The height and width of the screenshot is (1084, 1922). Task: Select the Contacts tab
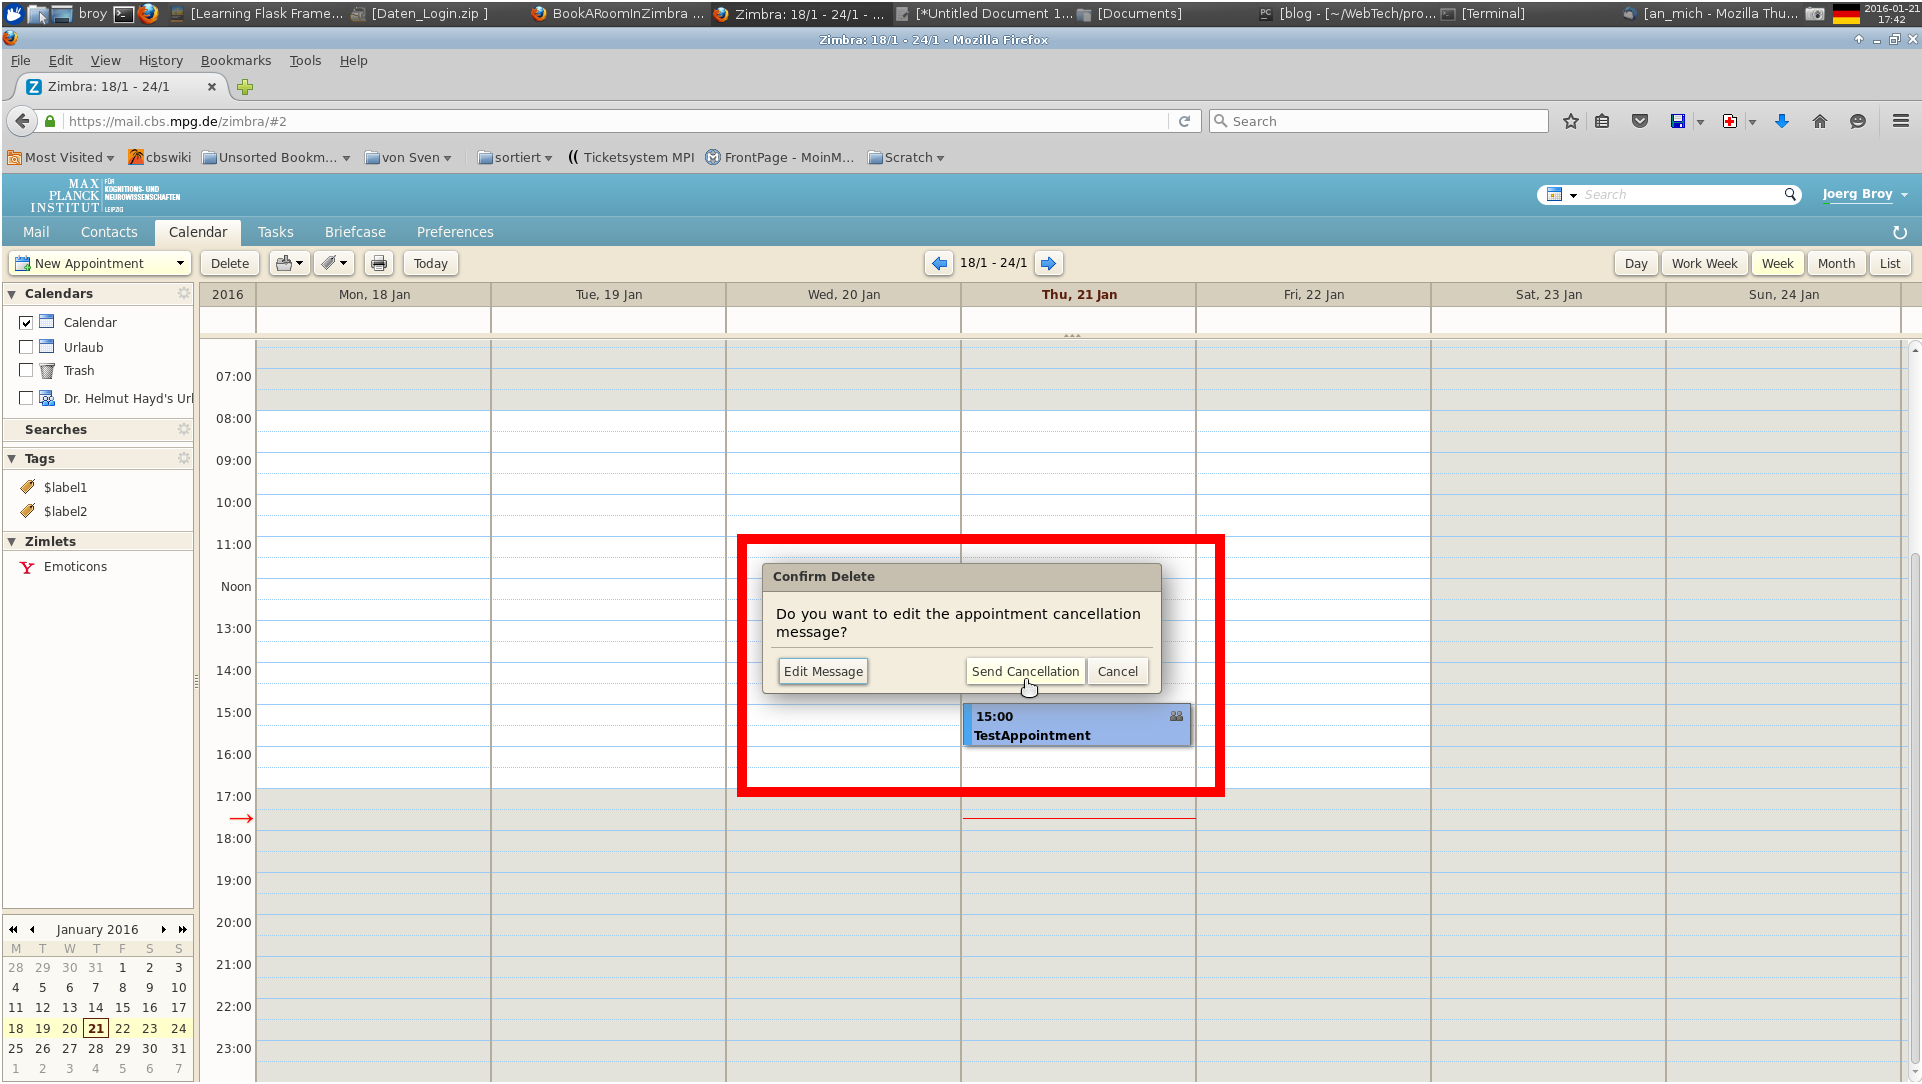(108, 231)
